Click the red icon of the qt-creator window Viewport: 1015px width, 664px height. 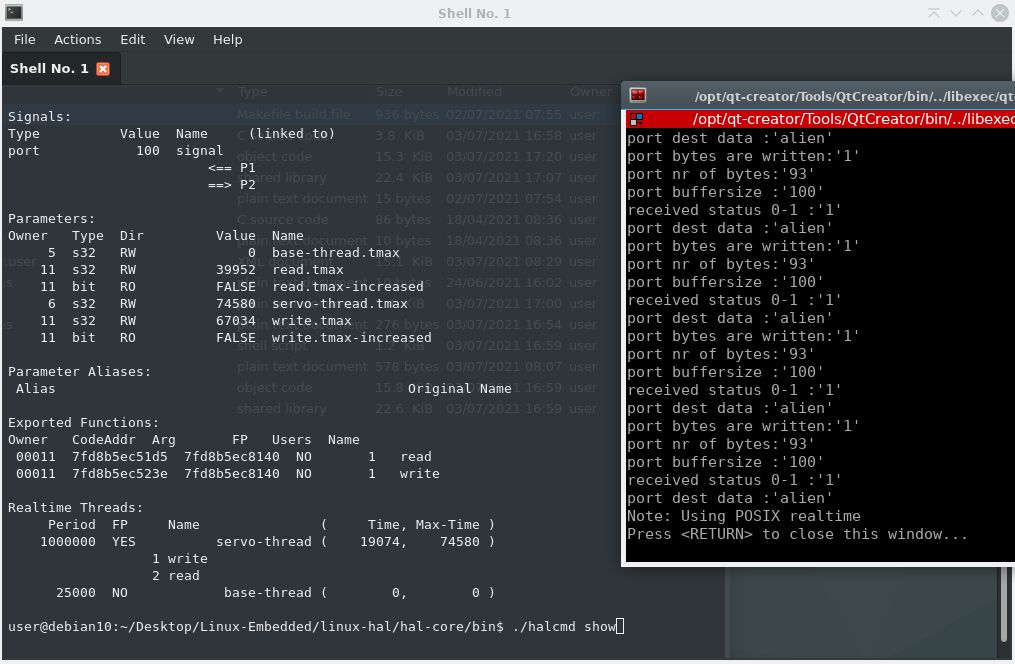(638, 96)
